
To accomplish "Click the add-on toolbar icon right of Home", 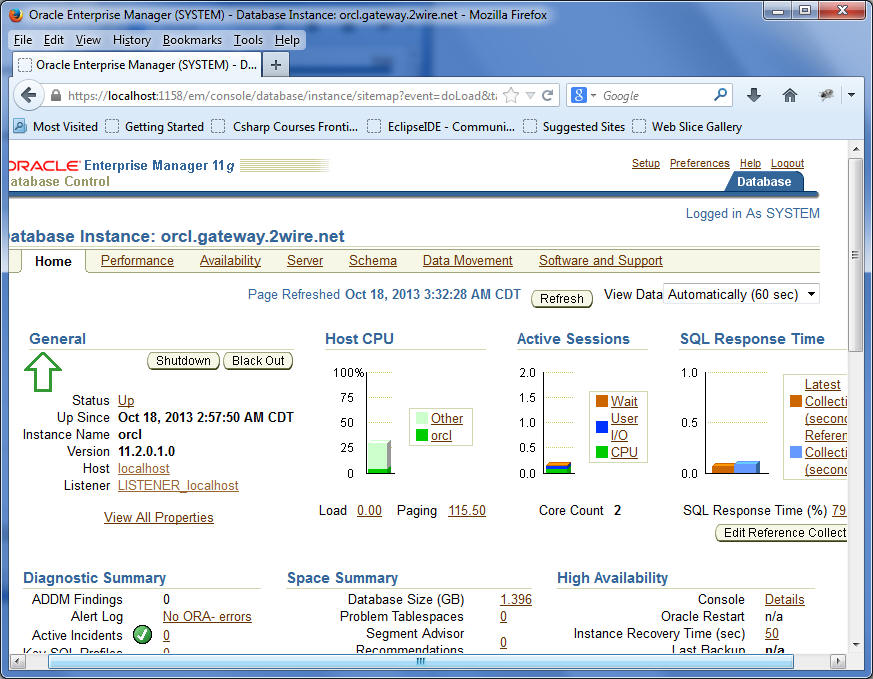I will (826, 95).
